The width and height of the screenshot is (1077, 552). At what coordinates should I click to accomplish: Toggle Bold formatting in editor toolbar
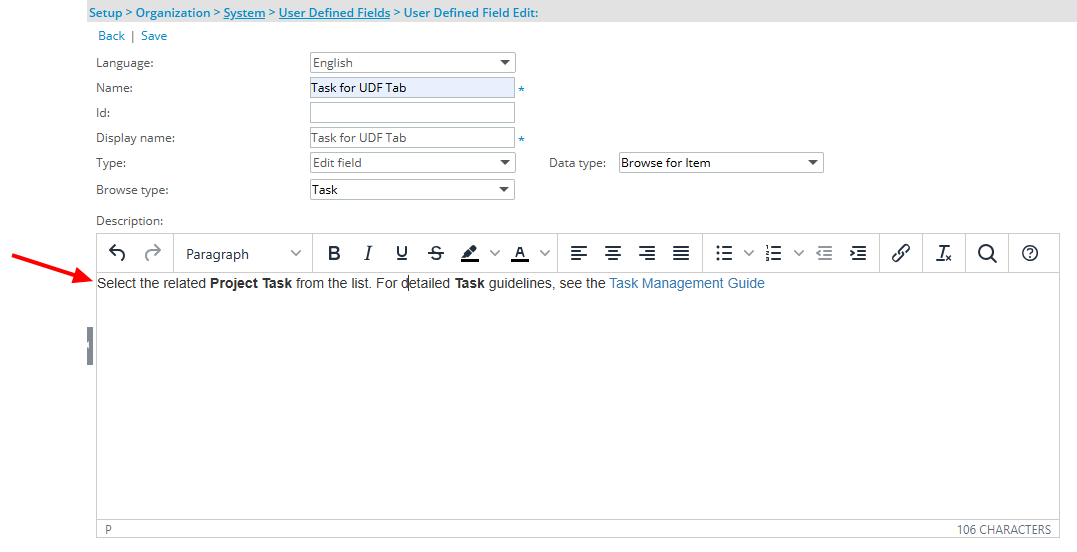point(334,253)
